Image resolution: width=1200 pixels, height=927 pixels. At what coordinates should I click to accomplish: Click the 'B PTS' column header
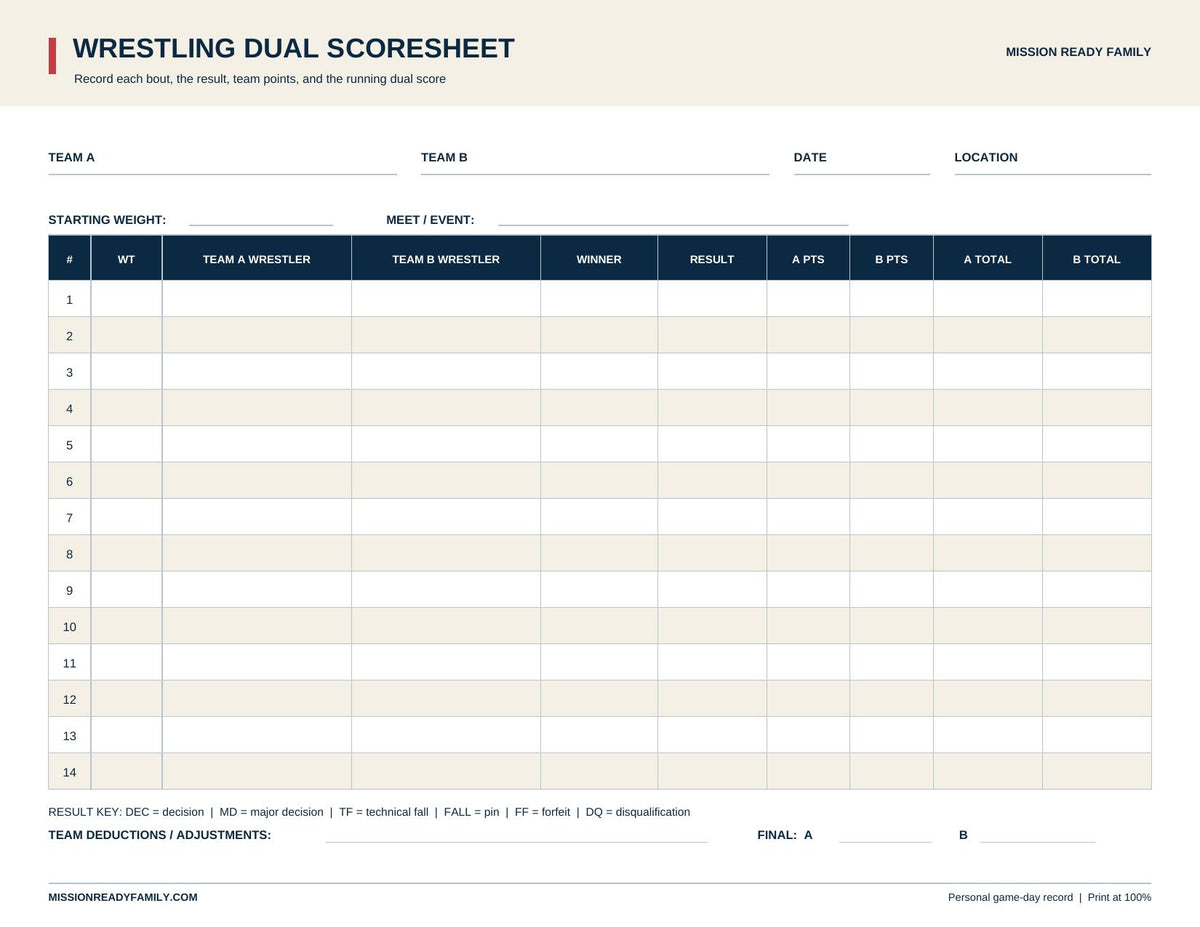click(x=891, y=259)
